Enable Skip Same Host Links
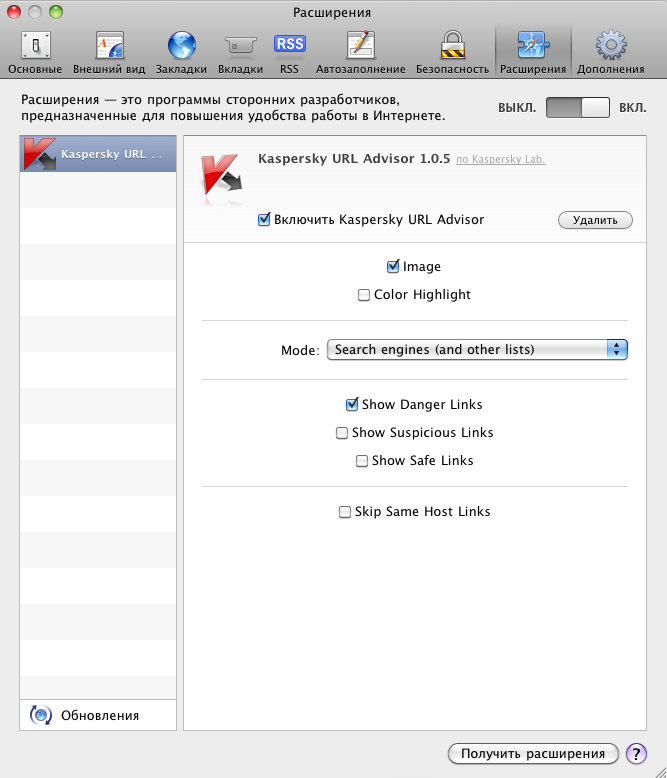Image resolution: width=667 pixels, height=778 pixels. click(x=345, y=512)
